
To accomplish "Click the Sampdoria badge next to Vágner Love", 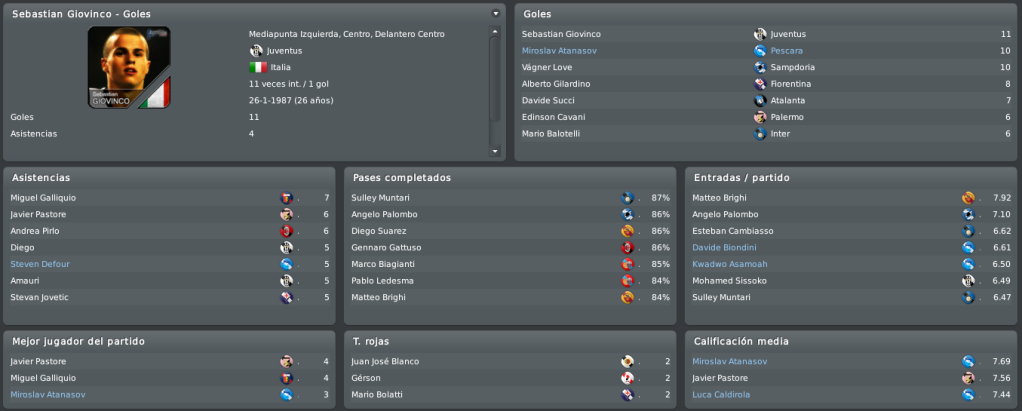I will click(759, 67).
